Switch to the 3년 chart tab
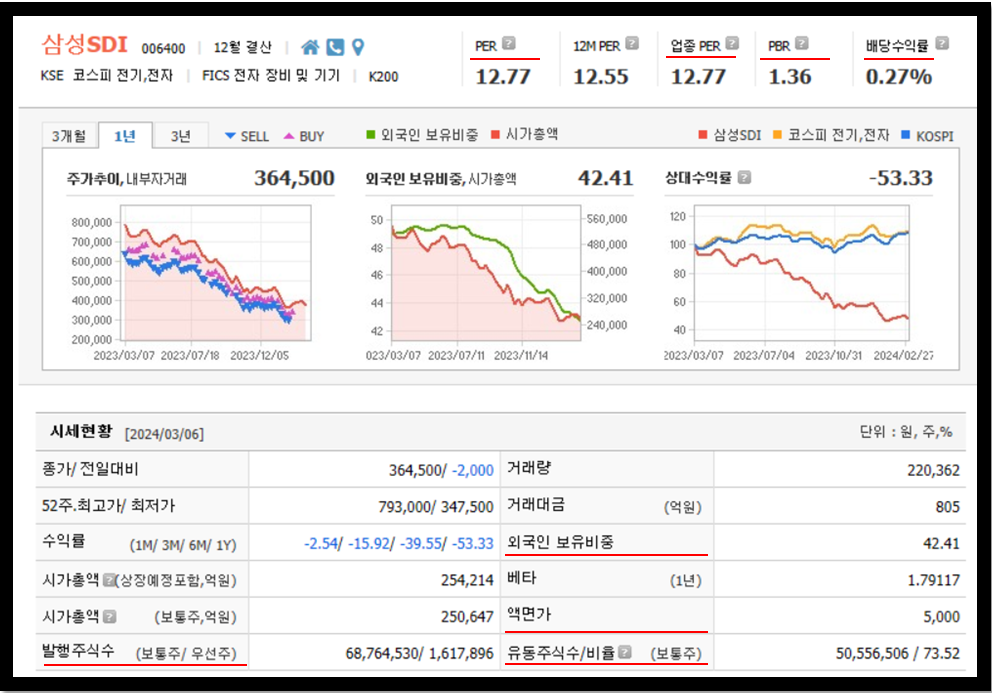Image resolution: width=992 pixels, height=693 pixels. 181,135
